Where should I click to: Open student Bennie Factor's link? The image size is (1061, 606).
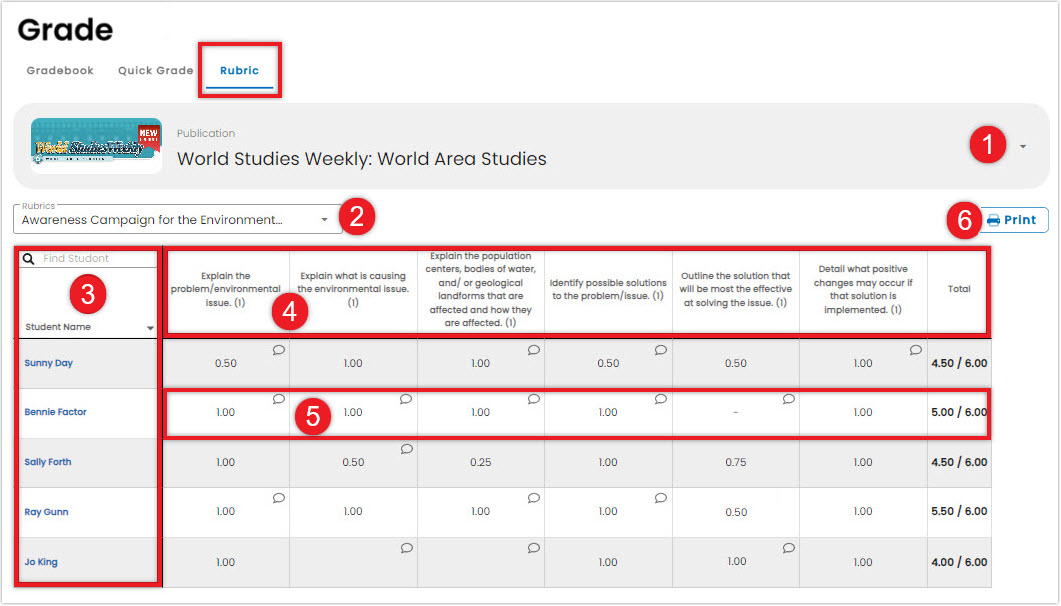click(x=55, y=412)
